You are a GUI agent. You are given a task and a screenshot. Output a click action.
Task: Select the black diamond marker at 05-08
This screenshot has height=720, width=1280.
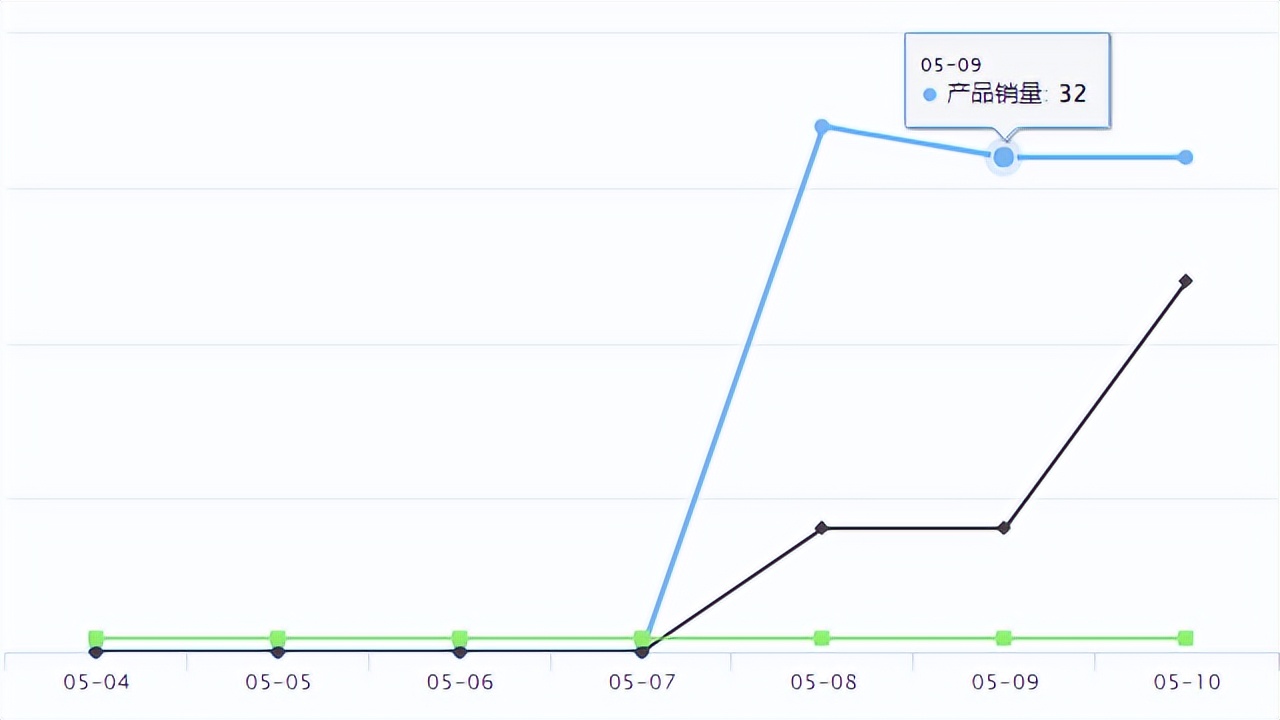click(822, 527)
